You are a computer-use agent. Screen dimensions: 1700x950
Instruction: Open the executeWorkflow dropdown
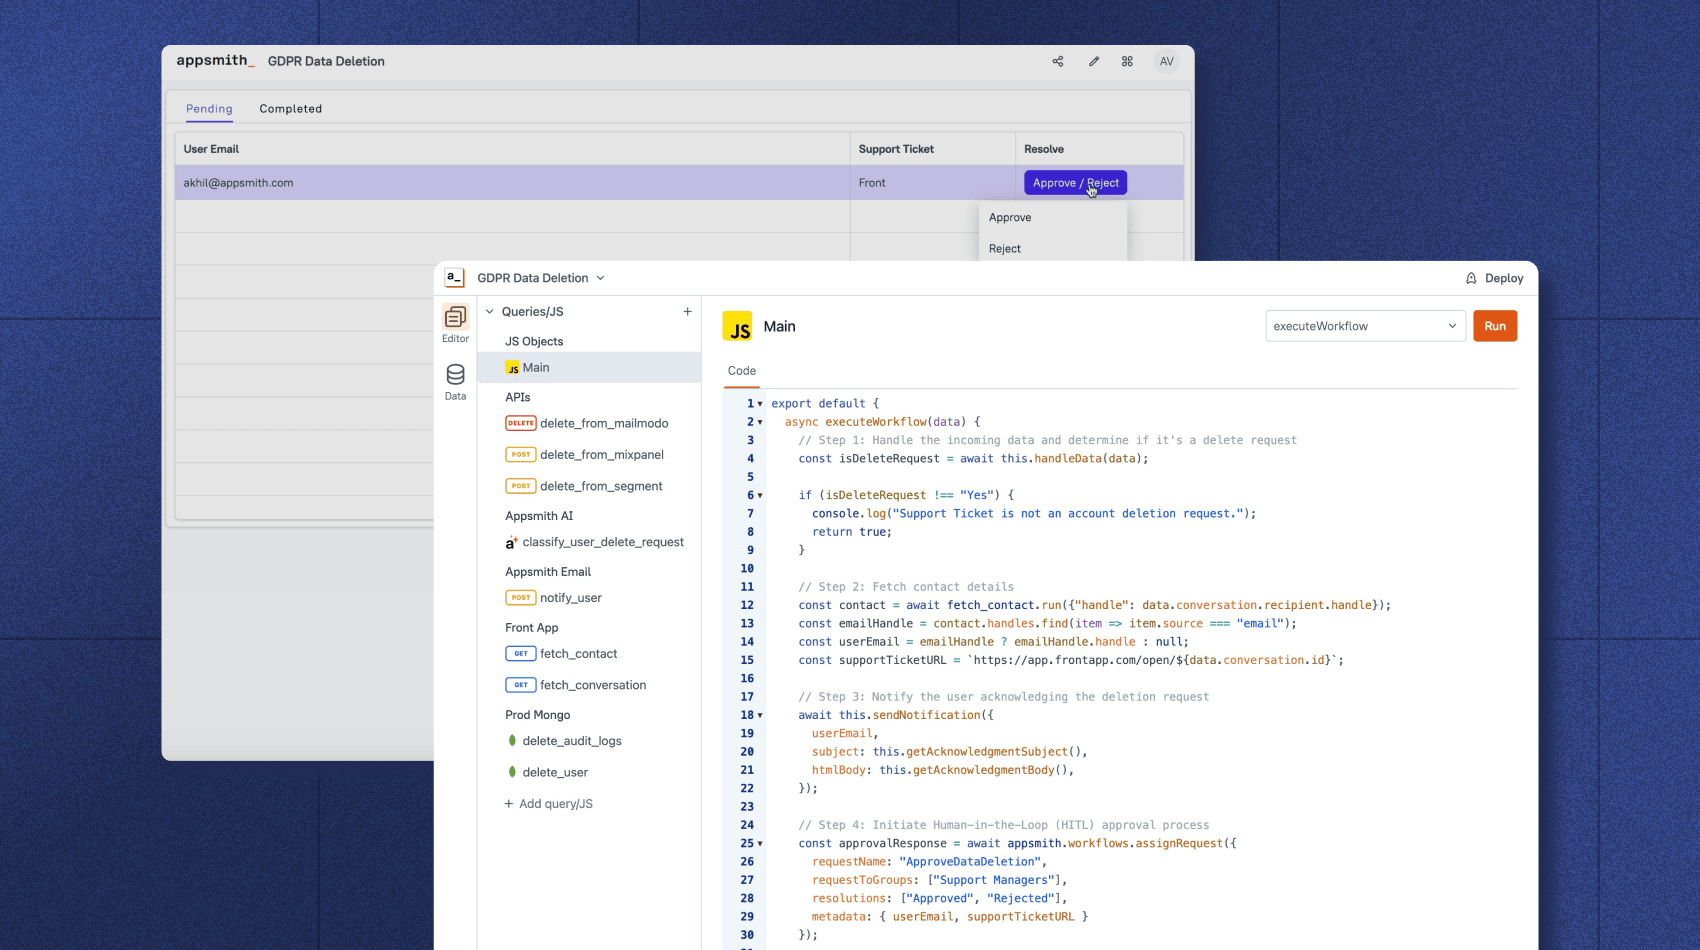tap(1365, 325)
